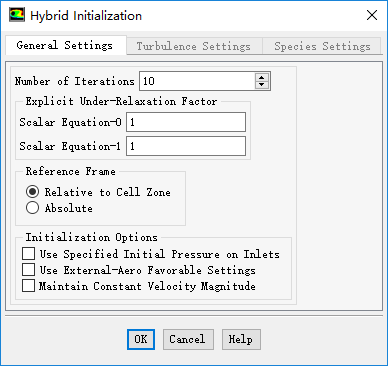Toggle Maintain Constant Velocity Magnitude checkbox
388x366 pixels.
28,286
